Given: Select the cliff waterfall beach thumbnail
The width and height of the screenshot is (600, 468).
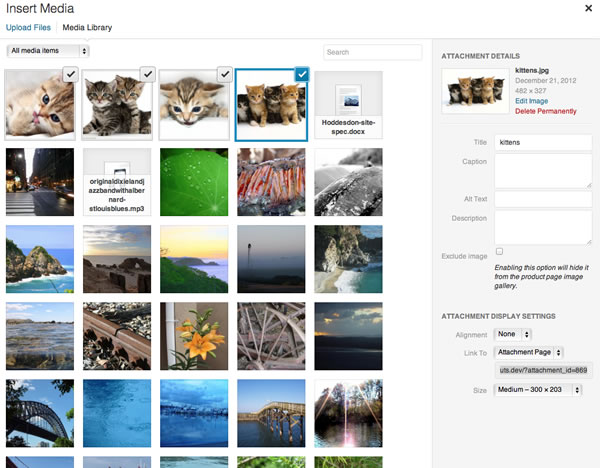Looking at the screenshot, I should (x=348, y=259).
